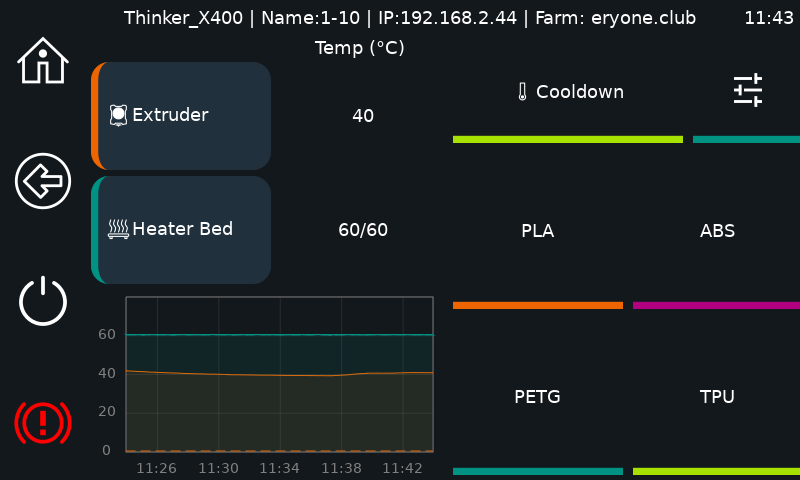Go to the home screen icon
This screenshot has width=800, height=480.
(x=43, y=60)
